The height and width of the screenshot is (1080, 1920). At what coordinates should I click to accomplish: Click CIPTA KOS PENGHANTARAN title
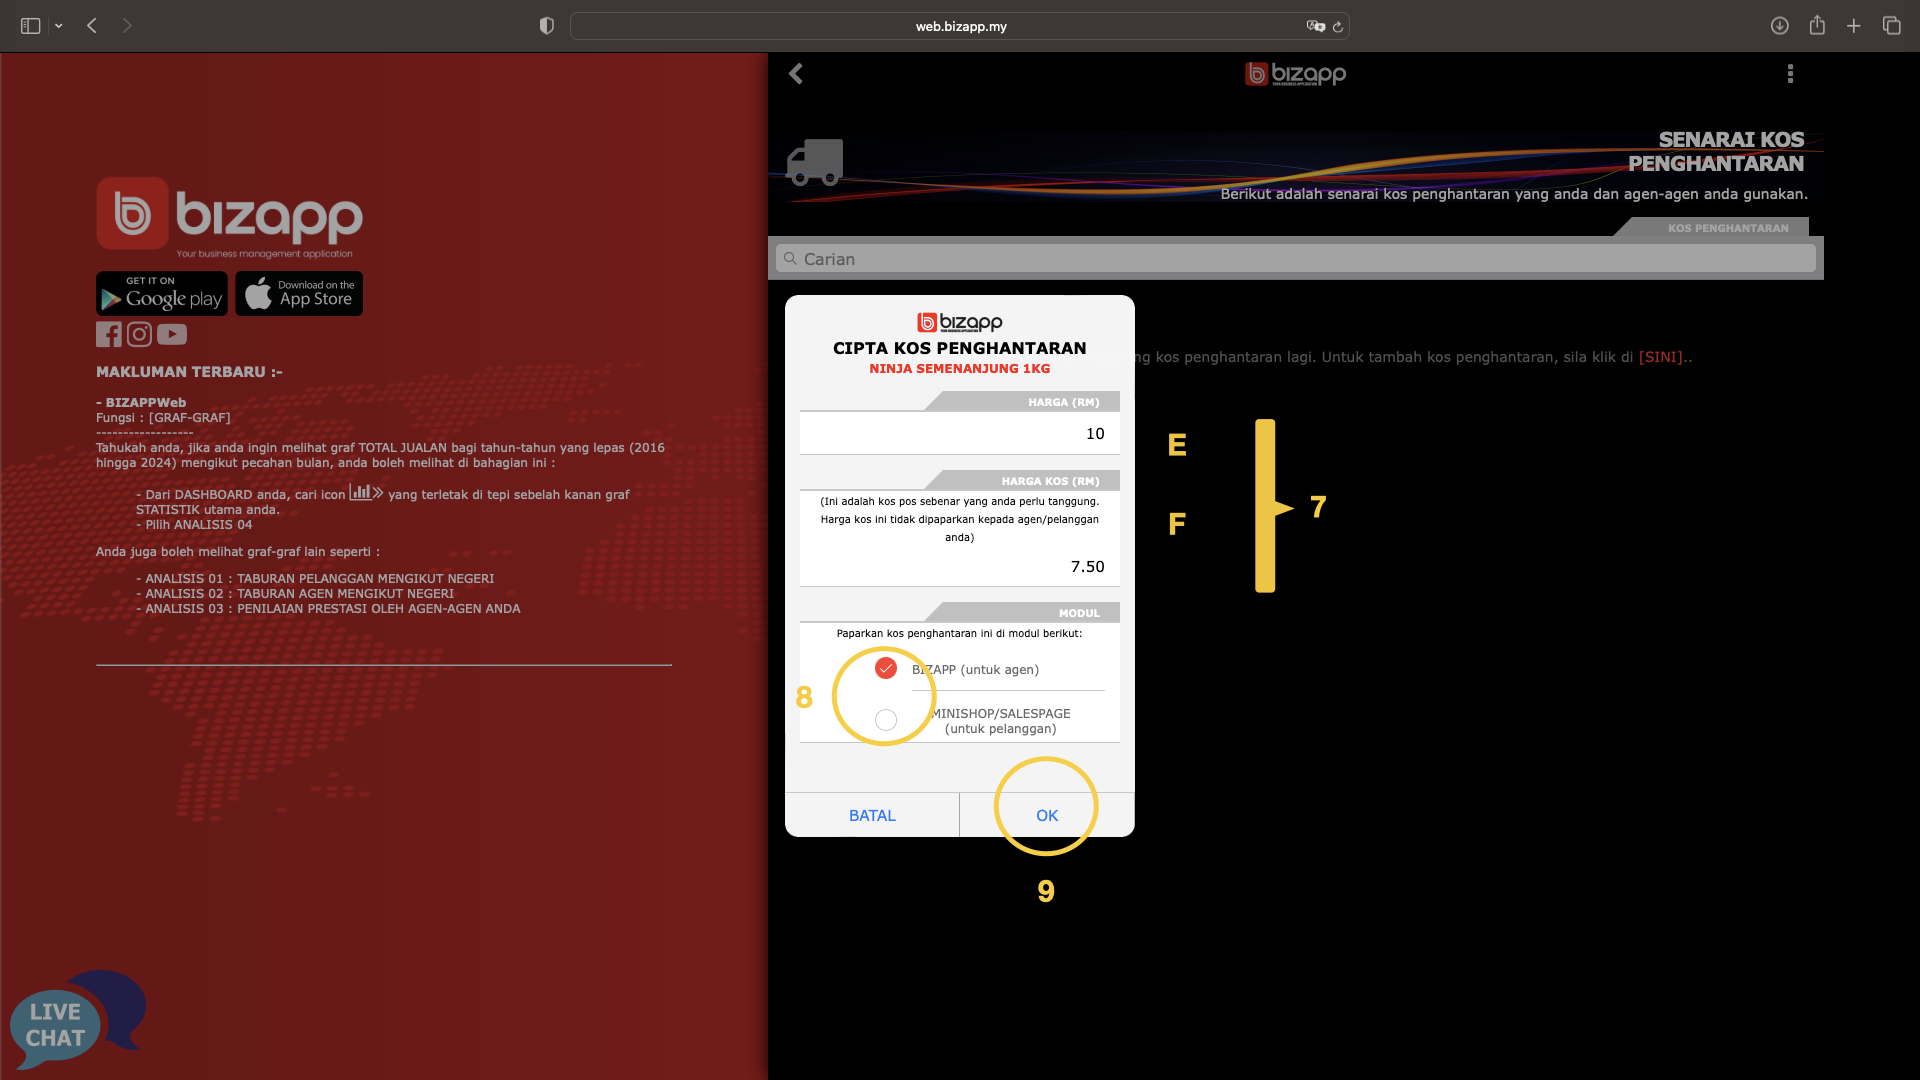tap(959, 348)
